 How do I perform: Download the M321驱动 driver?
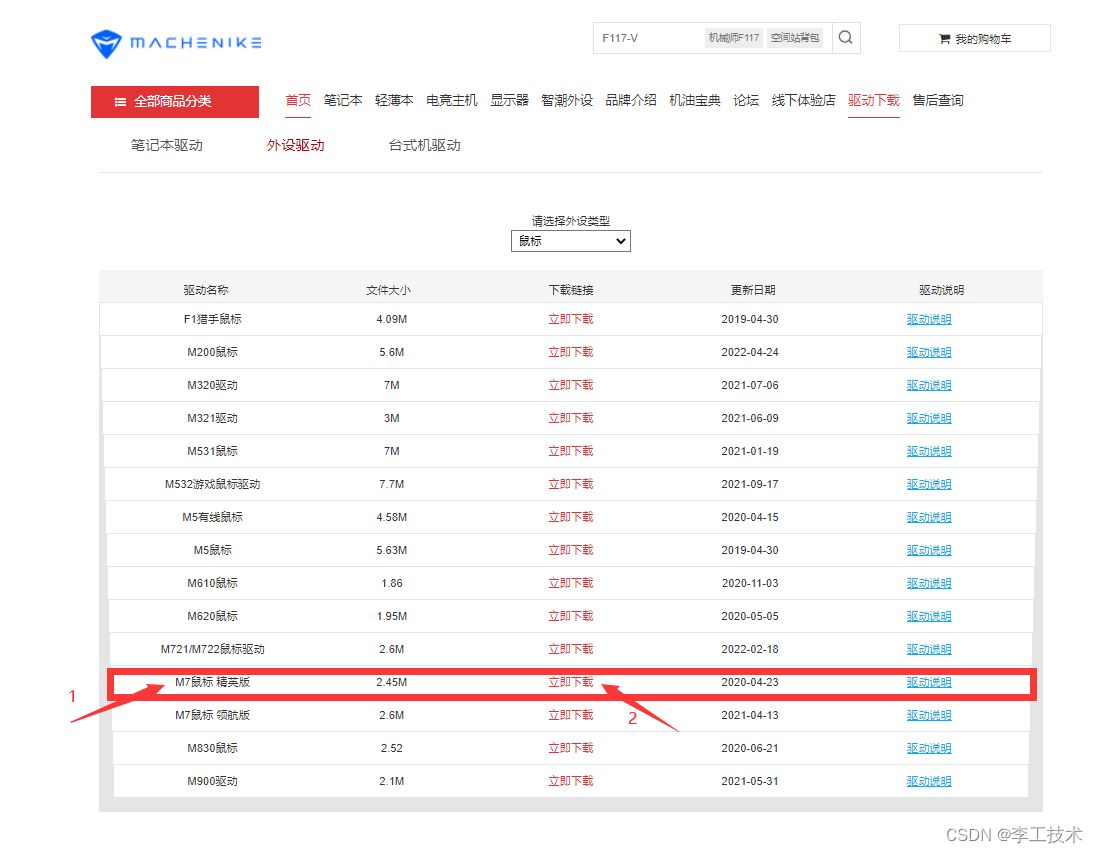[571, 417]
